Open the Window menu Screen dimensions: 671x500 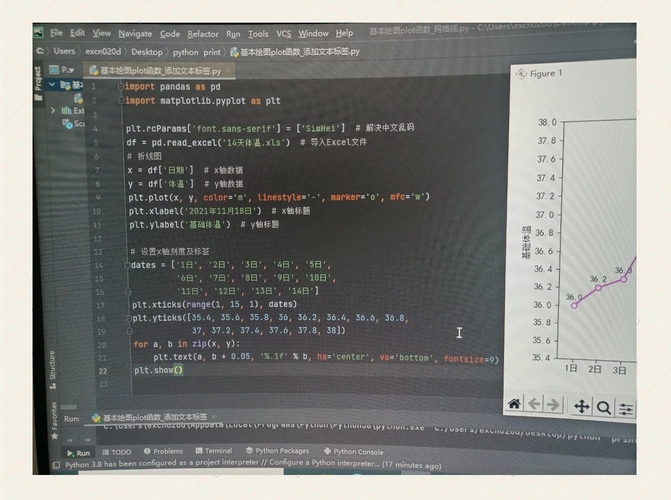point(313,33)
